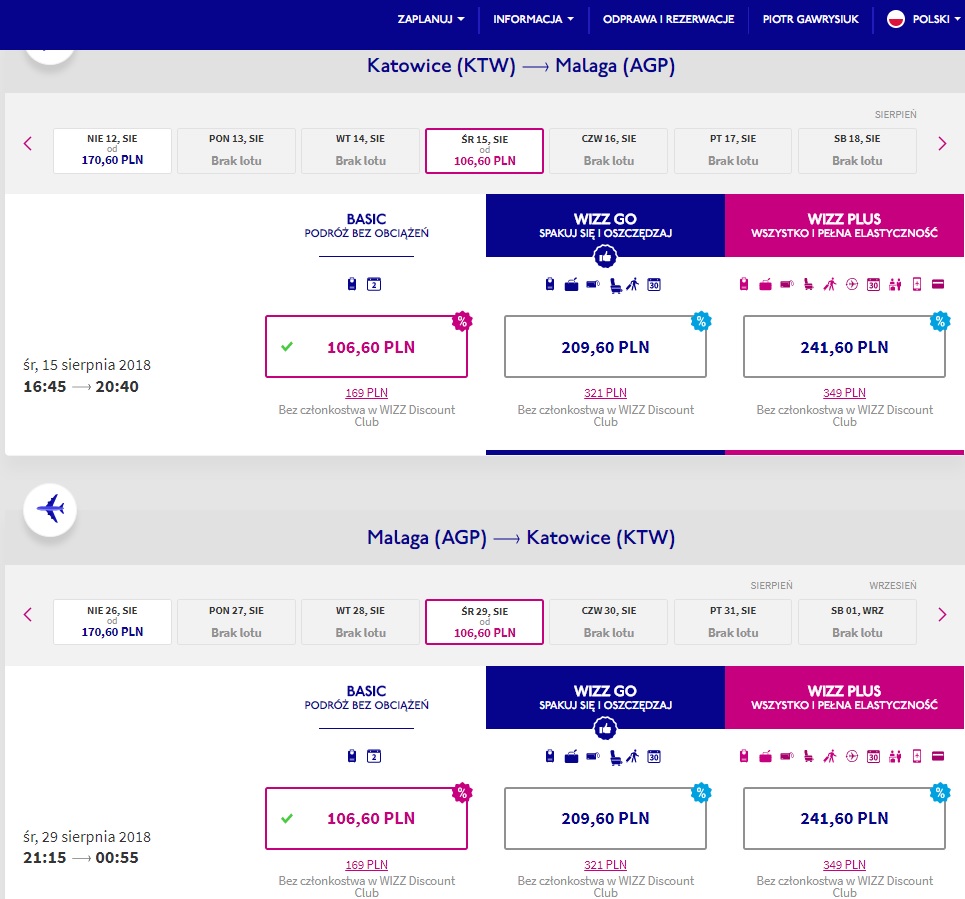Choose outbound date ŚR 15, SIE
Image resolution: width=965 pixels, height=899 pixels.
(484, 151)
